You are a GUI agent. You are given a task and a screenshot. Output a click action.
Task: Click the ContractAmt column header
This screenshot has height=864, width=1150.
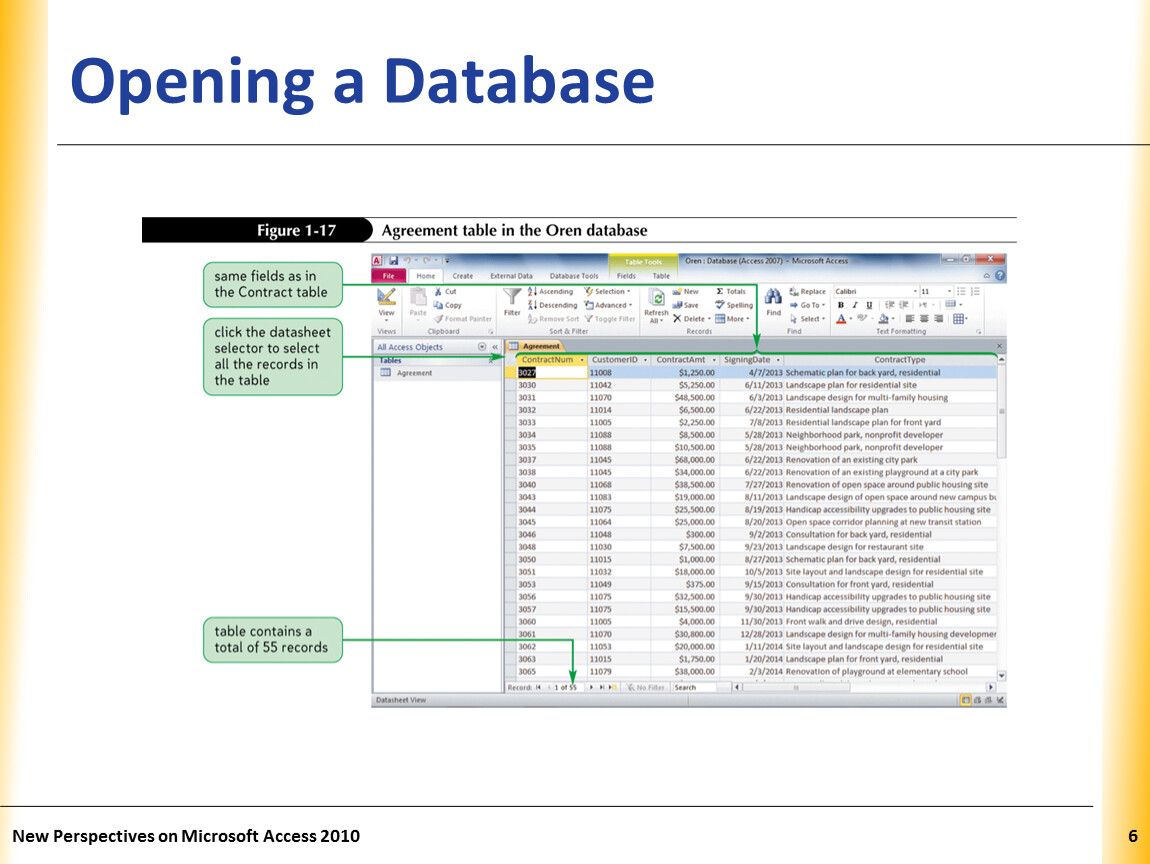click(685, 360)
